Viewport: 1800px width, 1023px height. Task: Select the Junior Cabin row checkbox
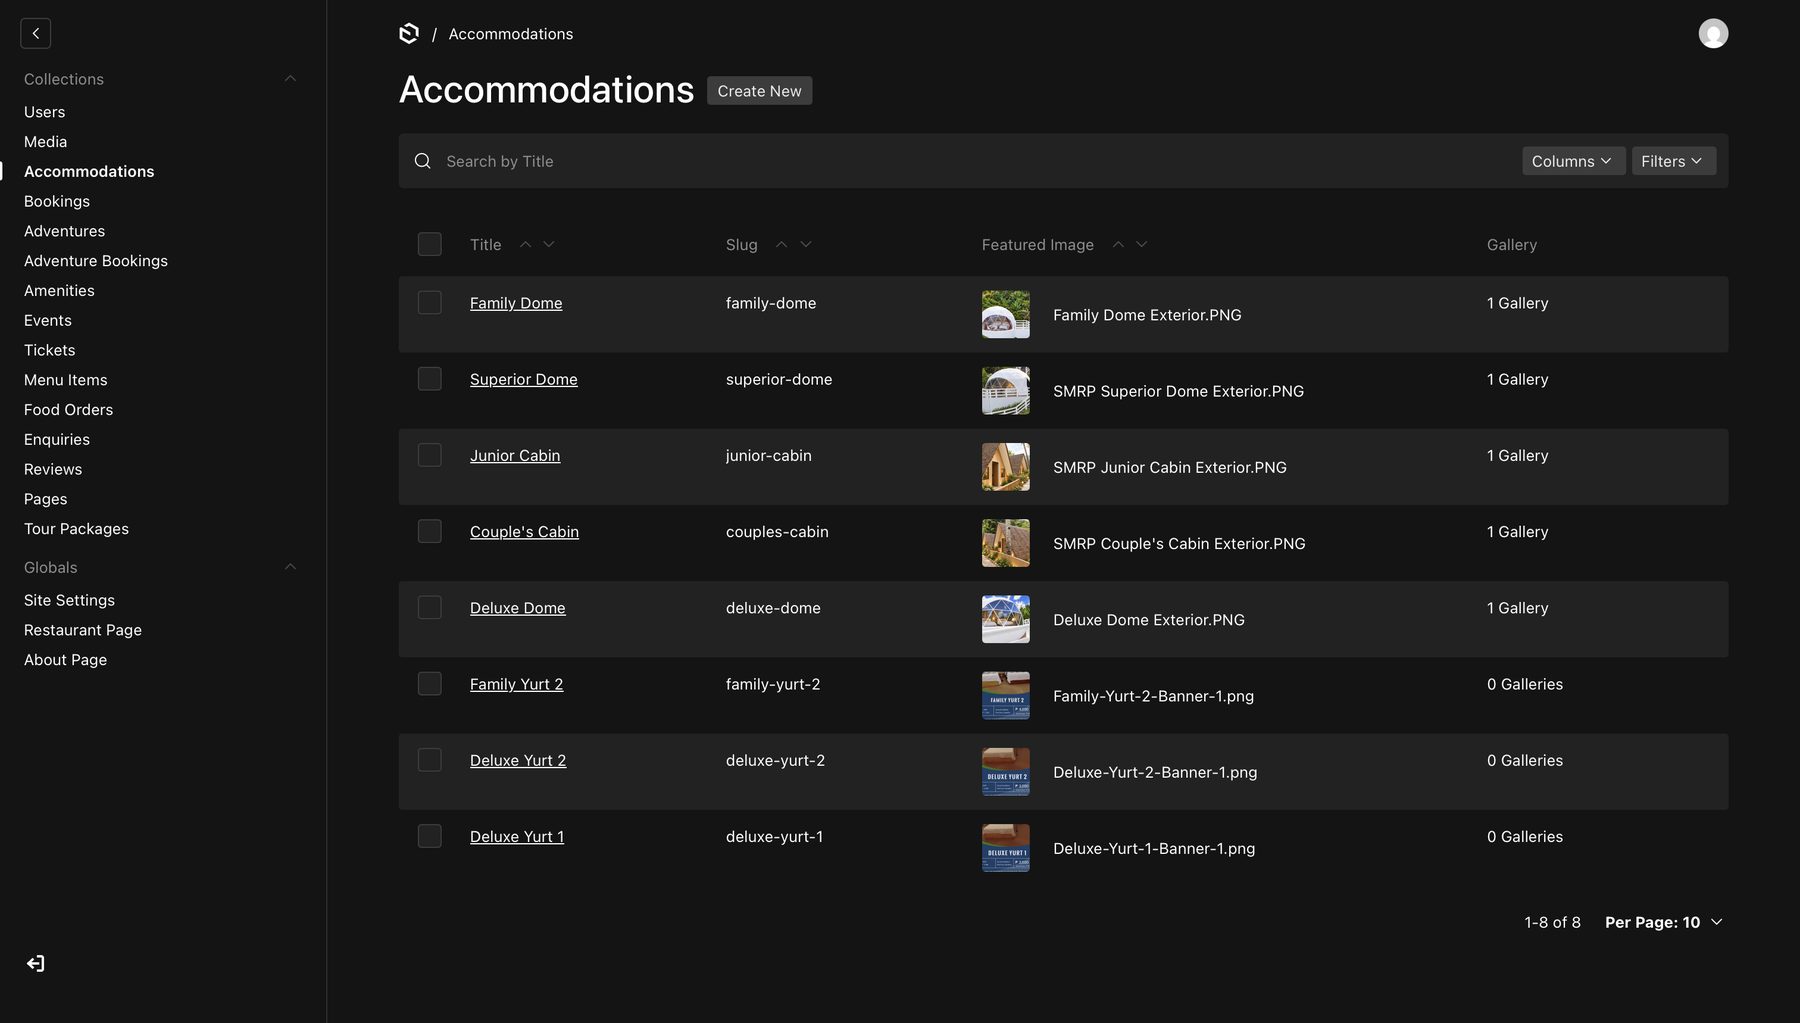pyautogui.click(x=430, y=455)
